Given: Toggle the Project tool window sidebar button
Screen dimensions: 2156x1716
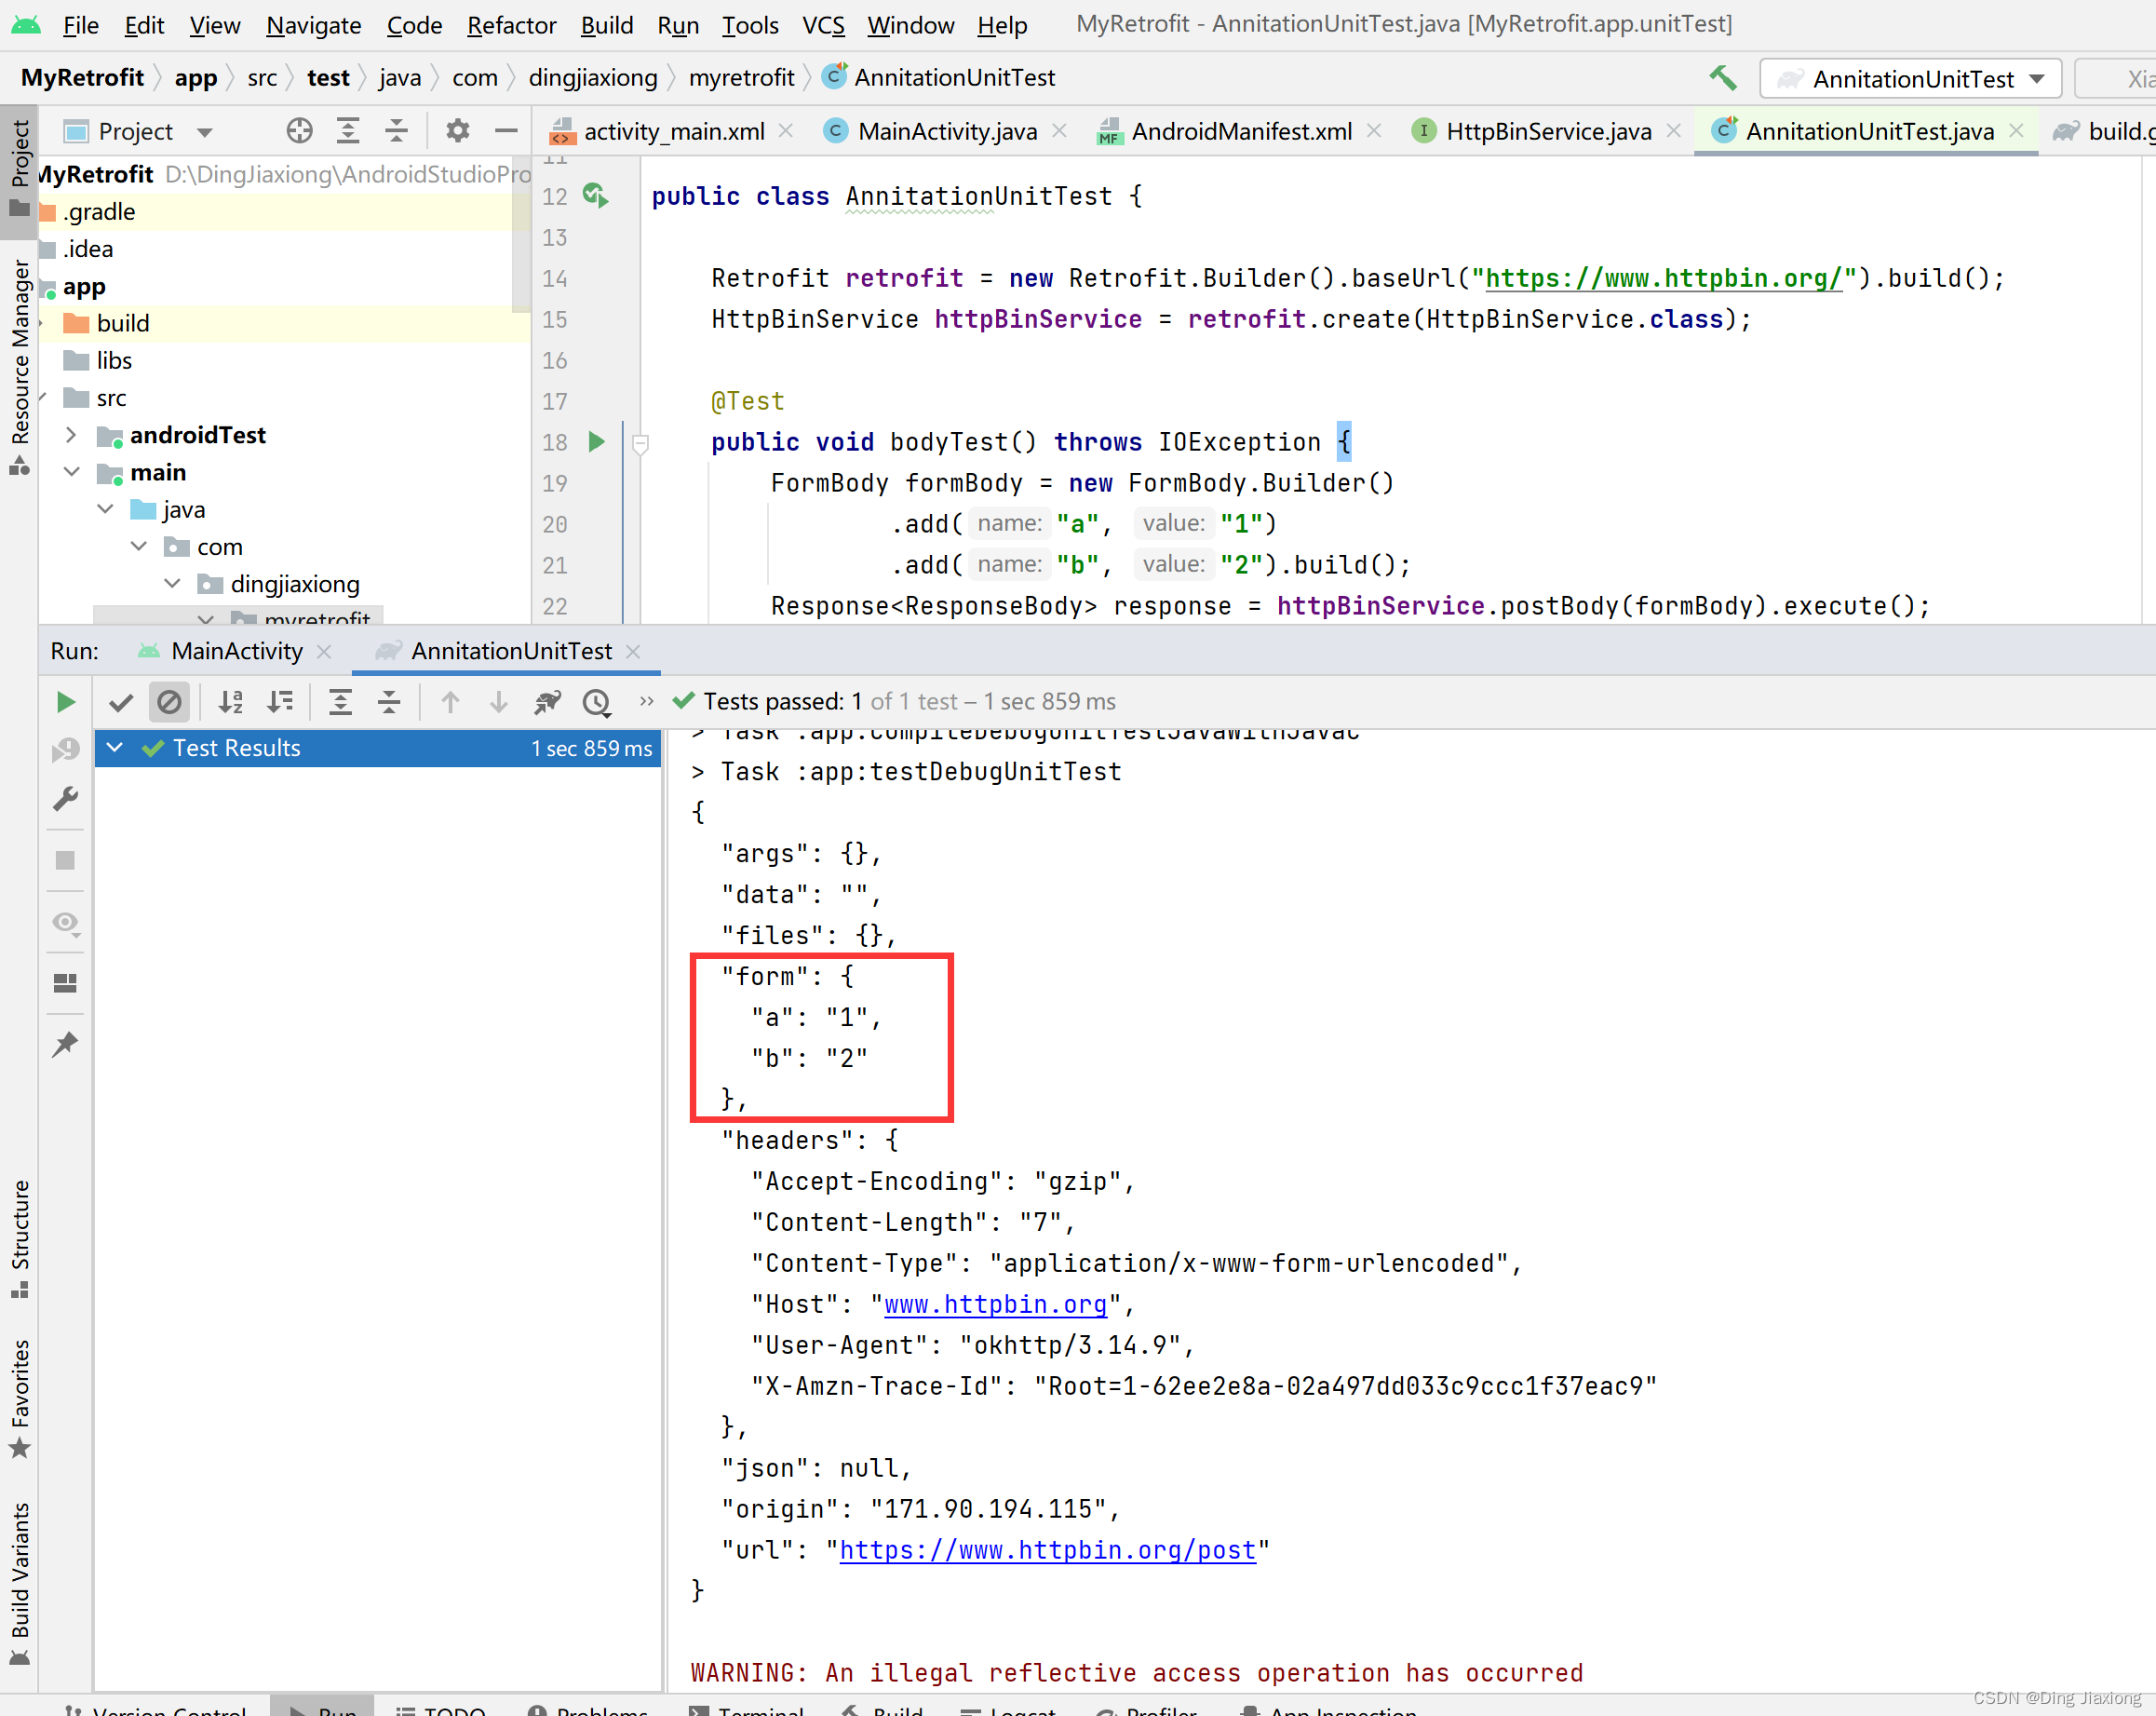Looking at the screenshot, I should tap(19, 170).
